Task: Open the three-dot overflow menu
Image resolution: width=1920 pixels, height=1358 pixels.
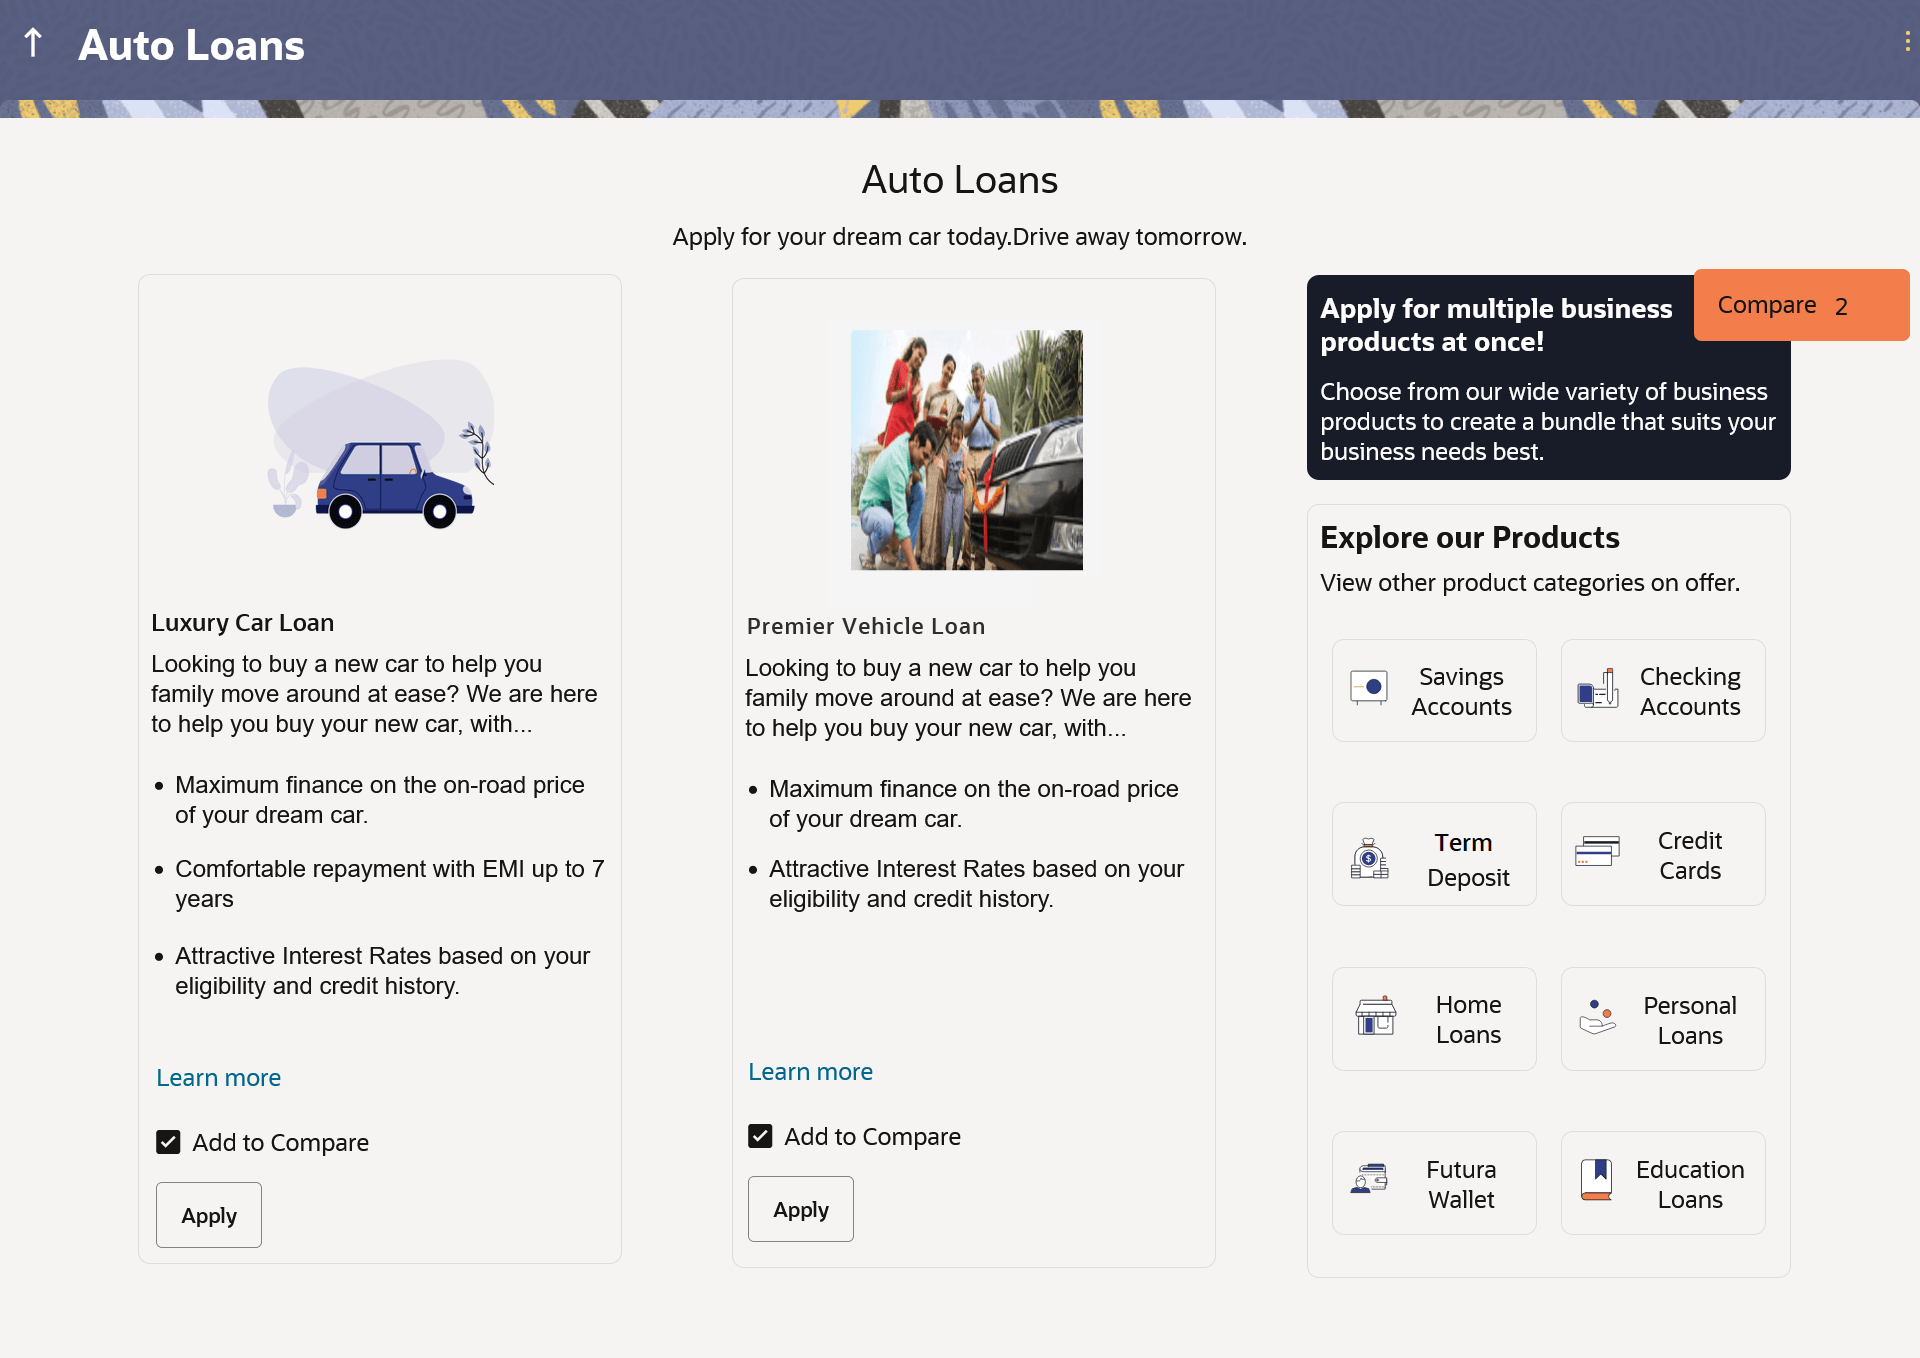Action: click(1907, 41)
